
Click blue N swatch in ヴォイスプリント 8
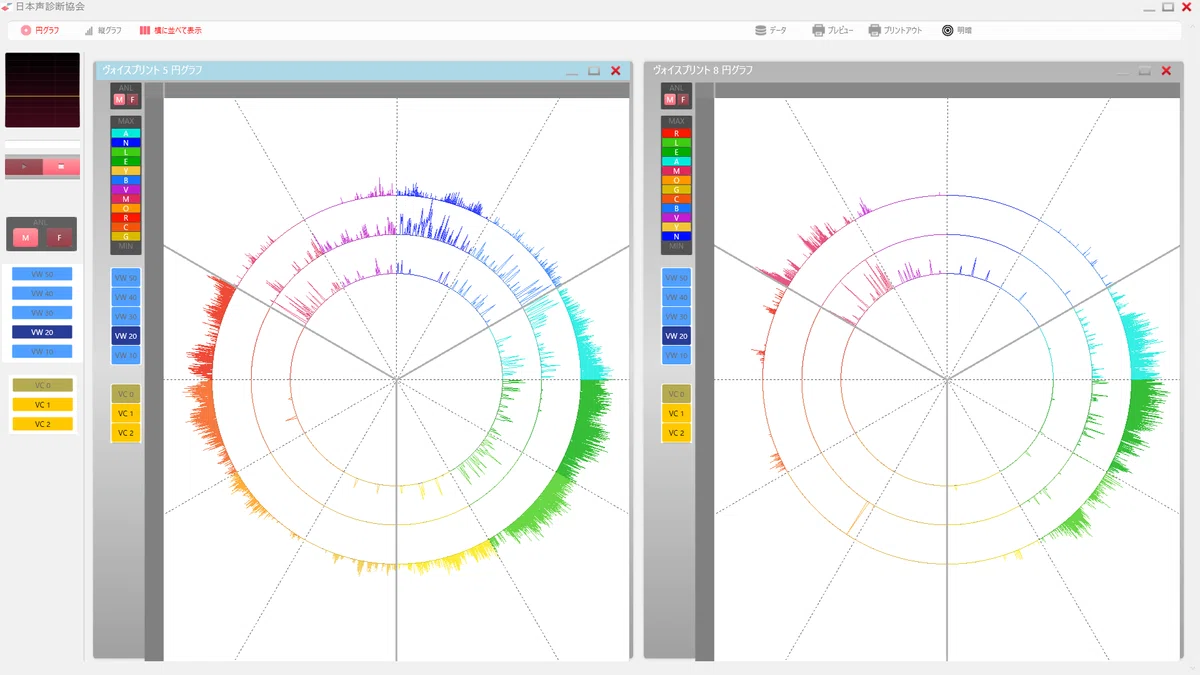coord(676,236)
